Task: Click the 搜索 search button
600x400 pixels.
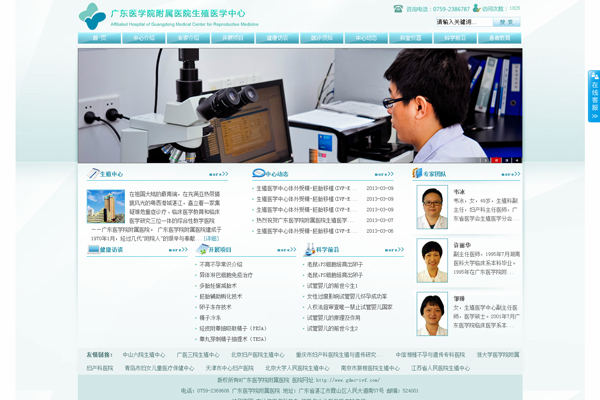Action: point(507,22)
